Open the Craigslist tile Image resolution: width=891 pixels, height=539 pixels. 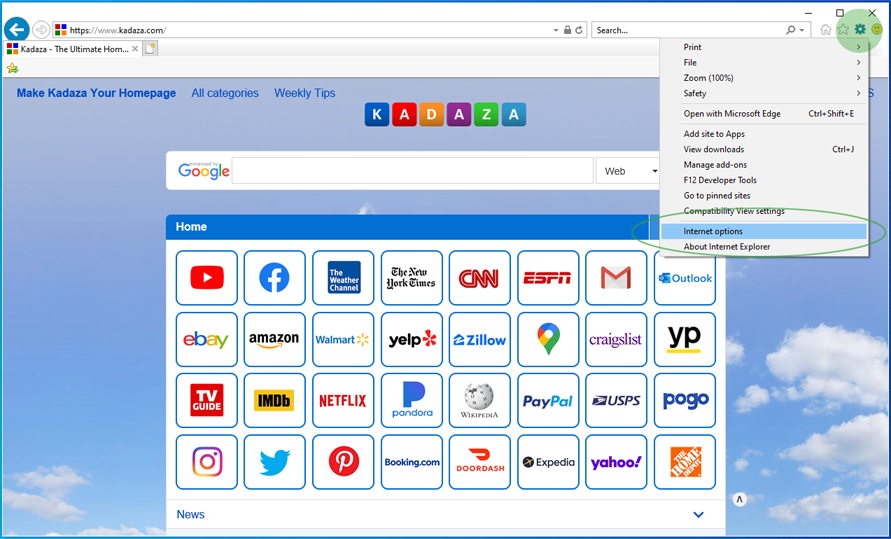(616, 340)
